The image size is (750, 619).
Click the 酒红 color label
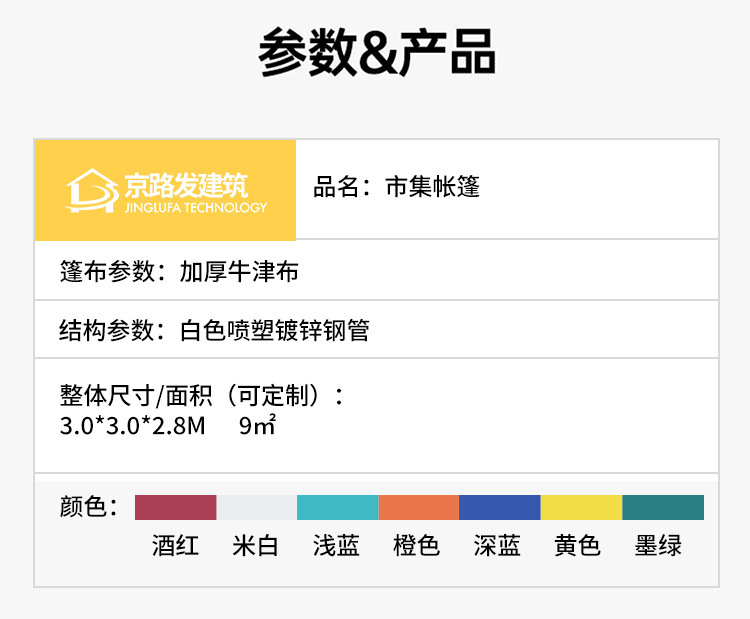[x=176, y=546]
